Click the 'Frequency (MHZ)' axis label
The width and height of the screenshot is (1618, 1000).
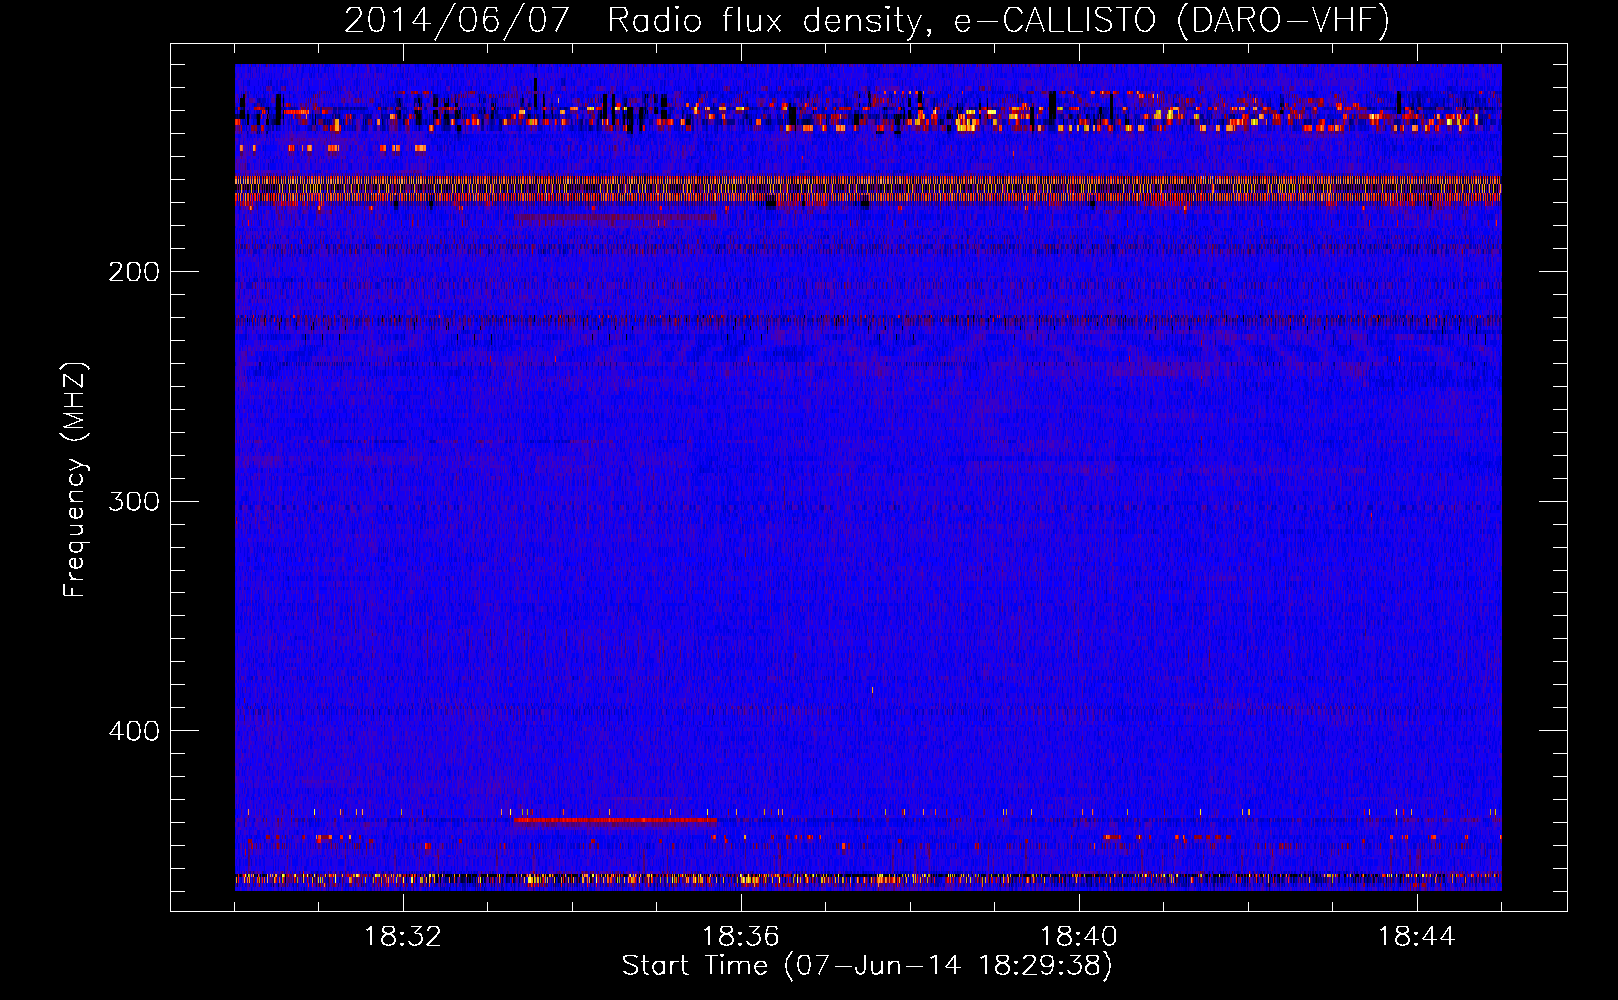(75, 480)
